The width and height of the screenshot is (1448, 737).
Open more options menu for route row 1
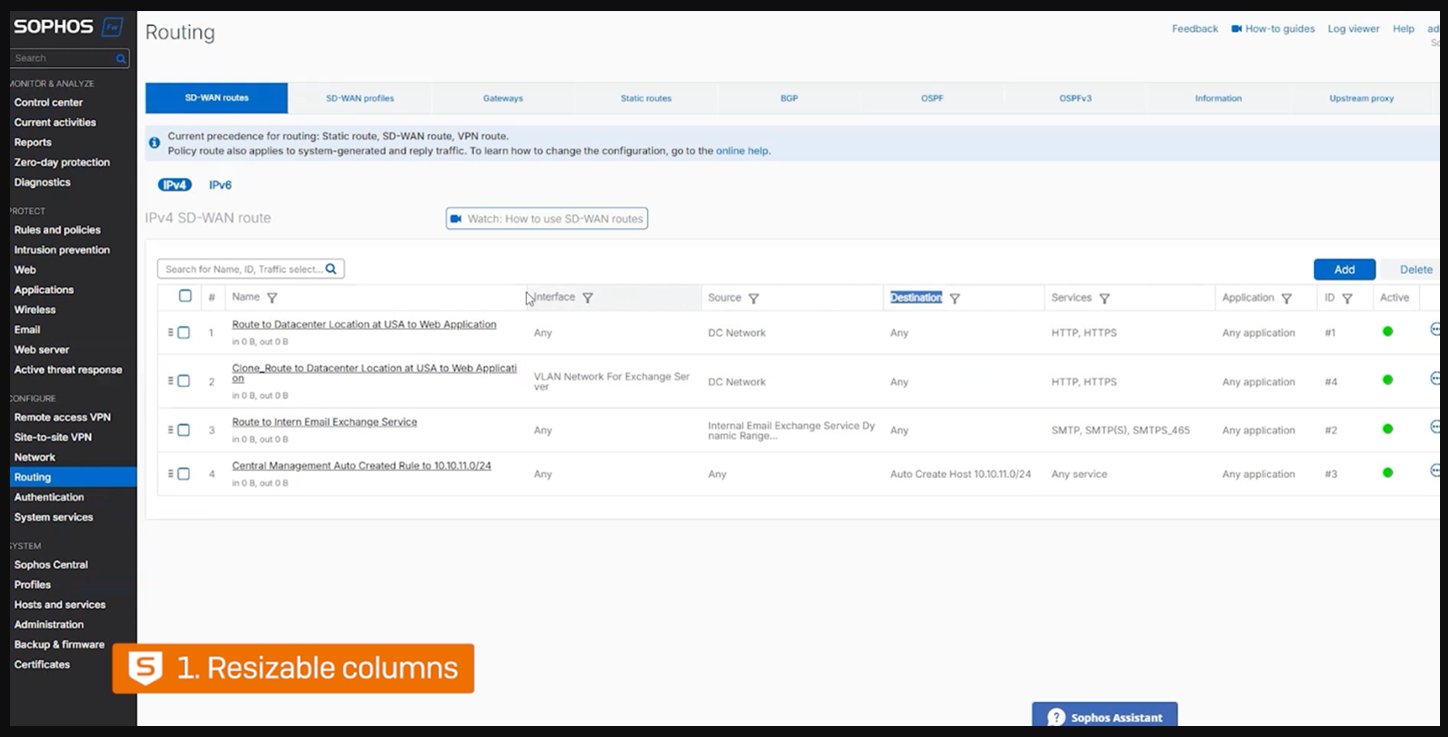click(x=1436, y=329)
